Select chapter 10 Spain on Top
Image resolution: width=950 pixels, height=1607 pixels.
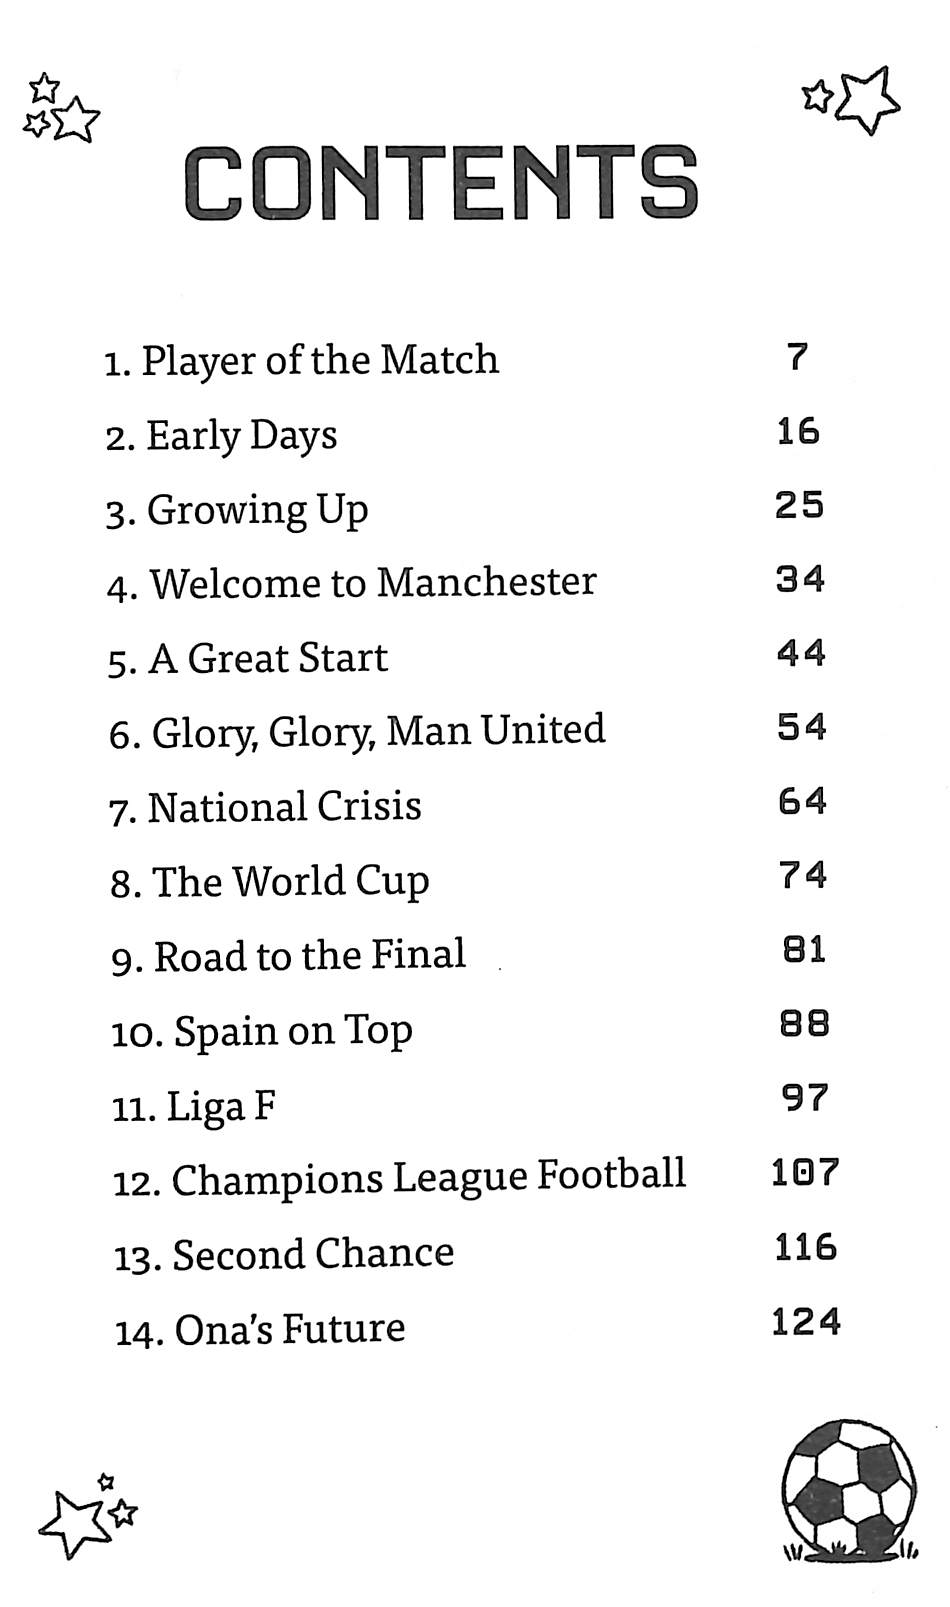tap(262, 1031)
